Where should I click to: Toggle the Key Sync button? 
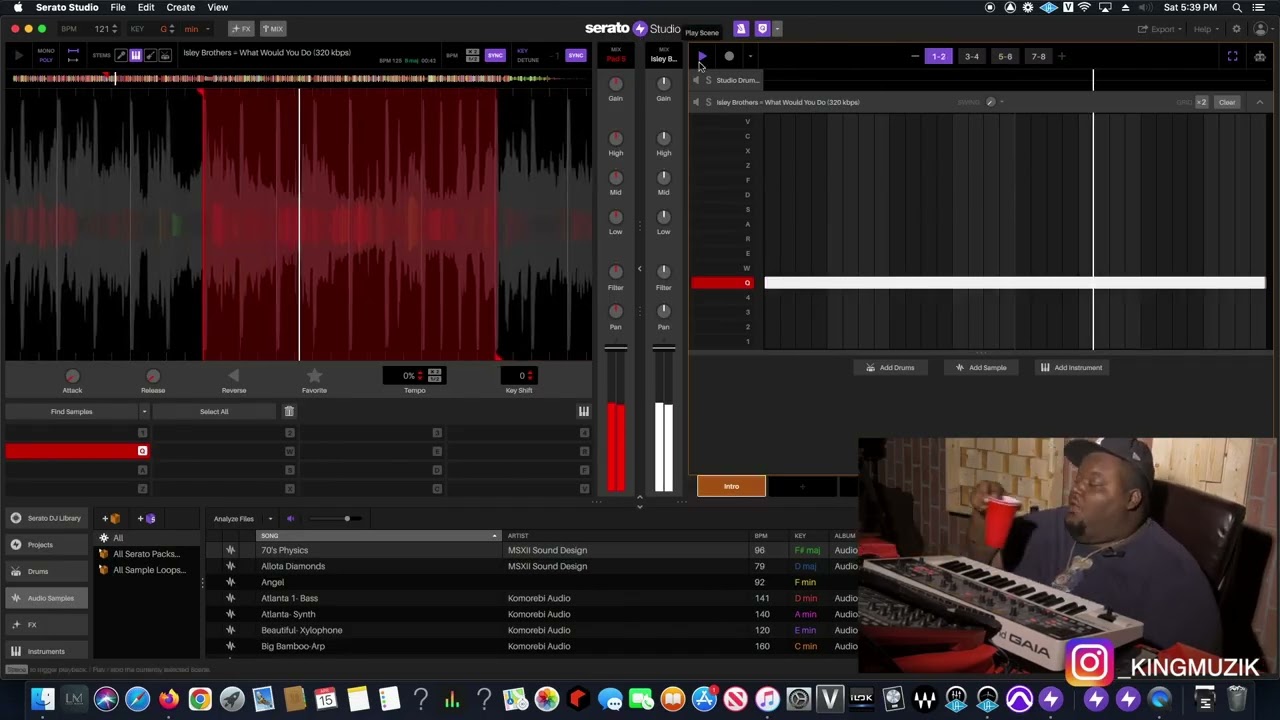coord(575,56)
